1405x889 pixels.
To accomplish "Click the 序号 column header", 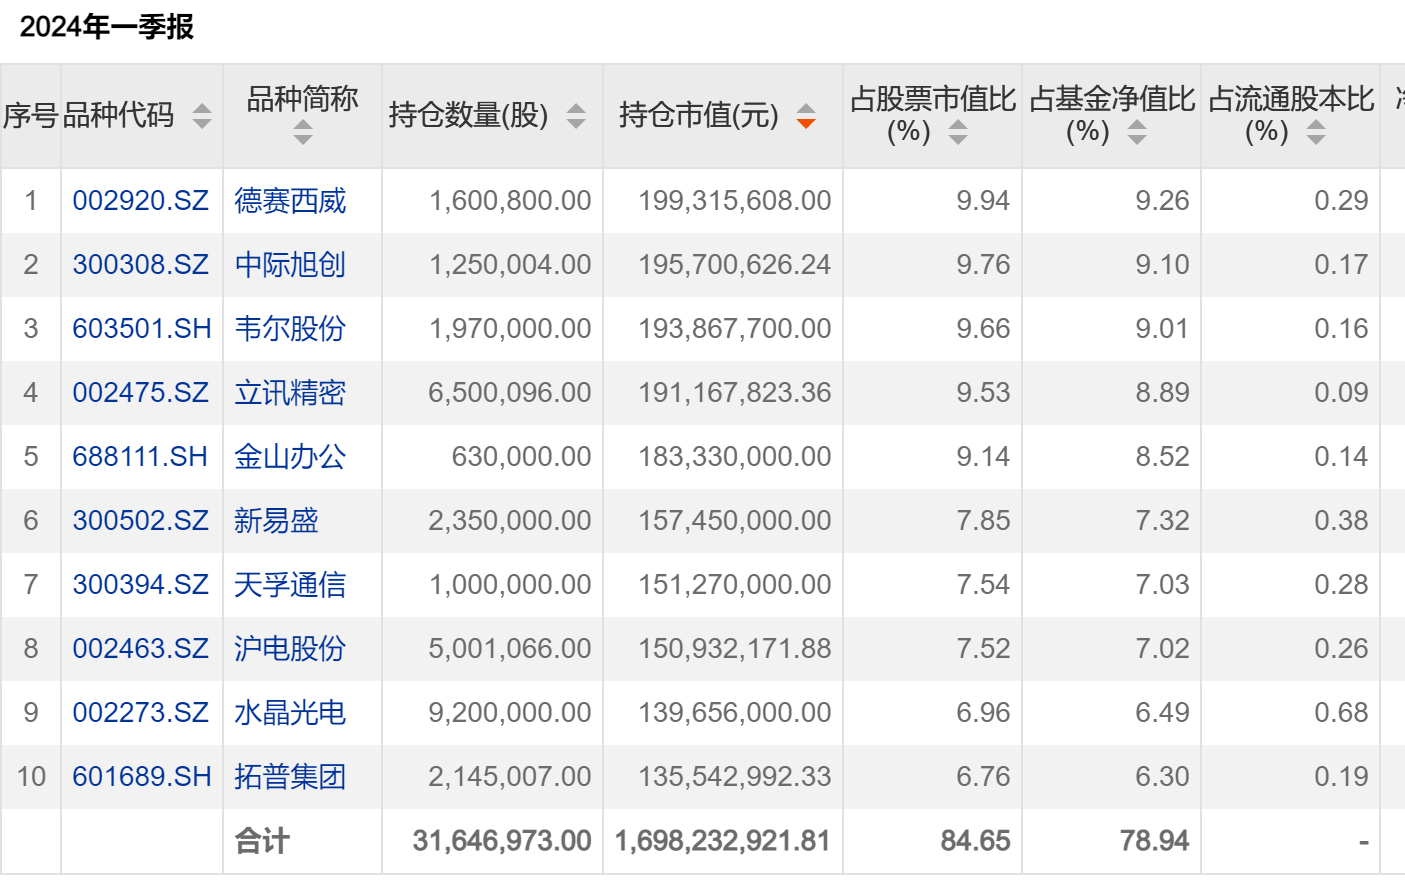I will (x=31, y=116).
